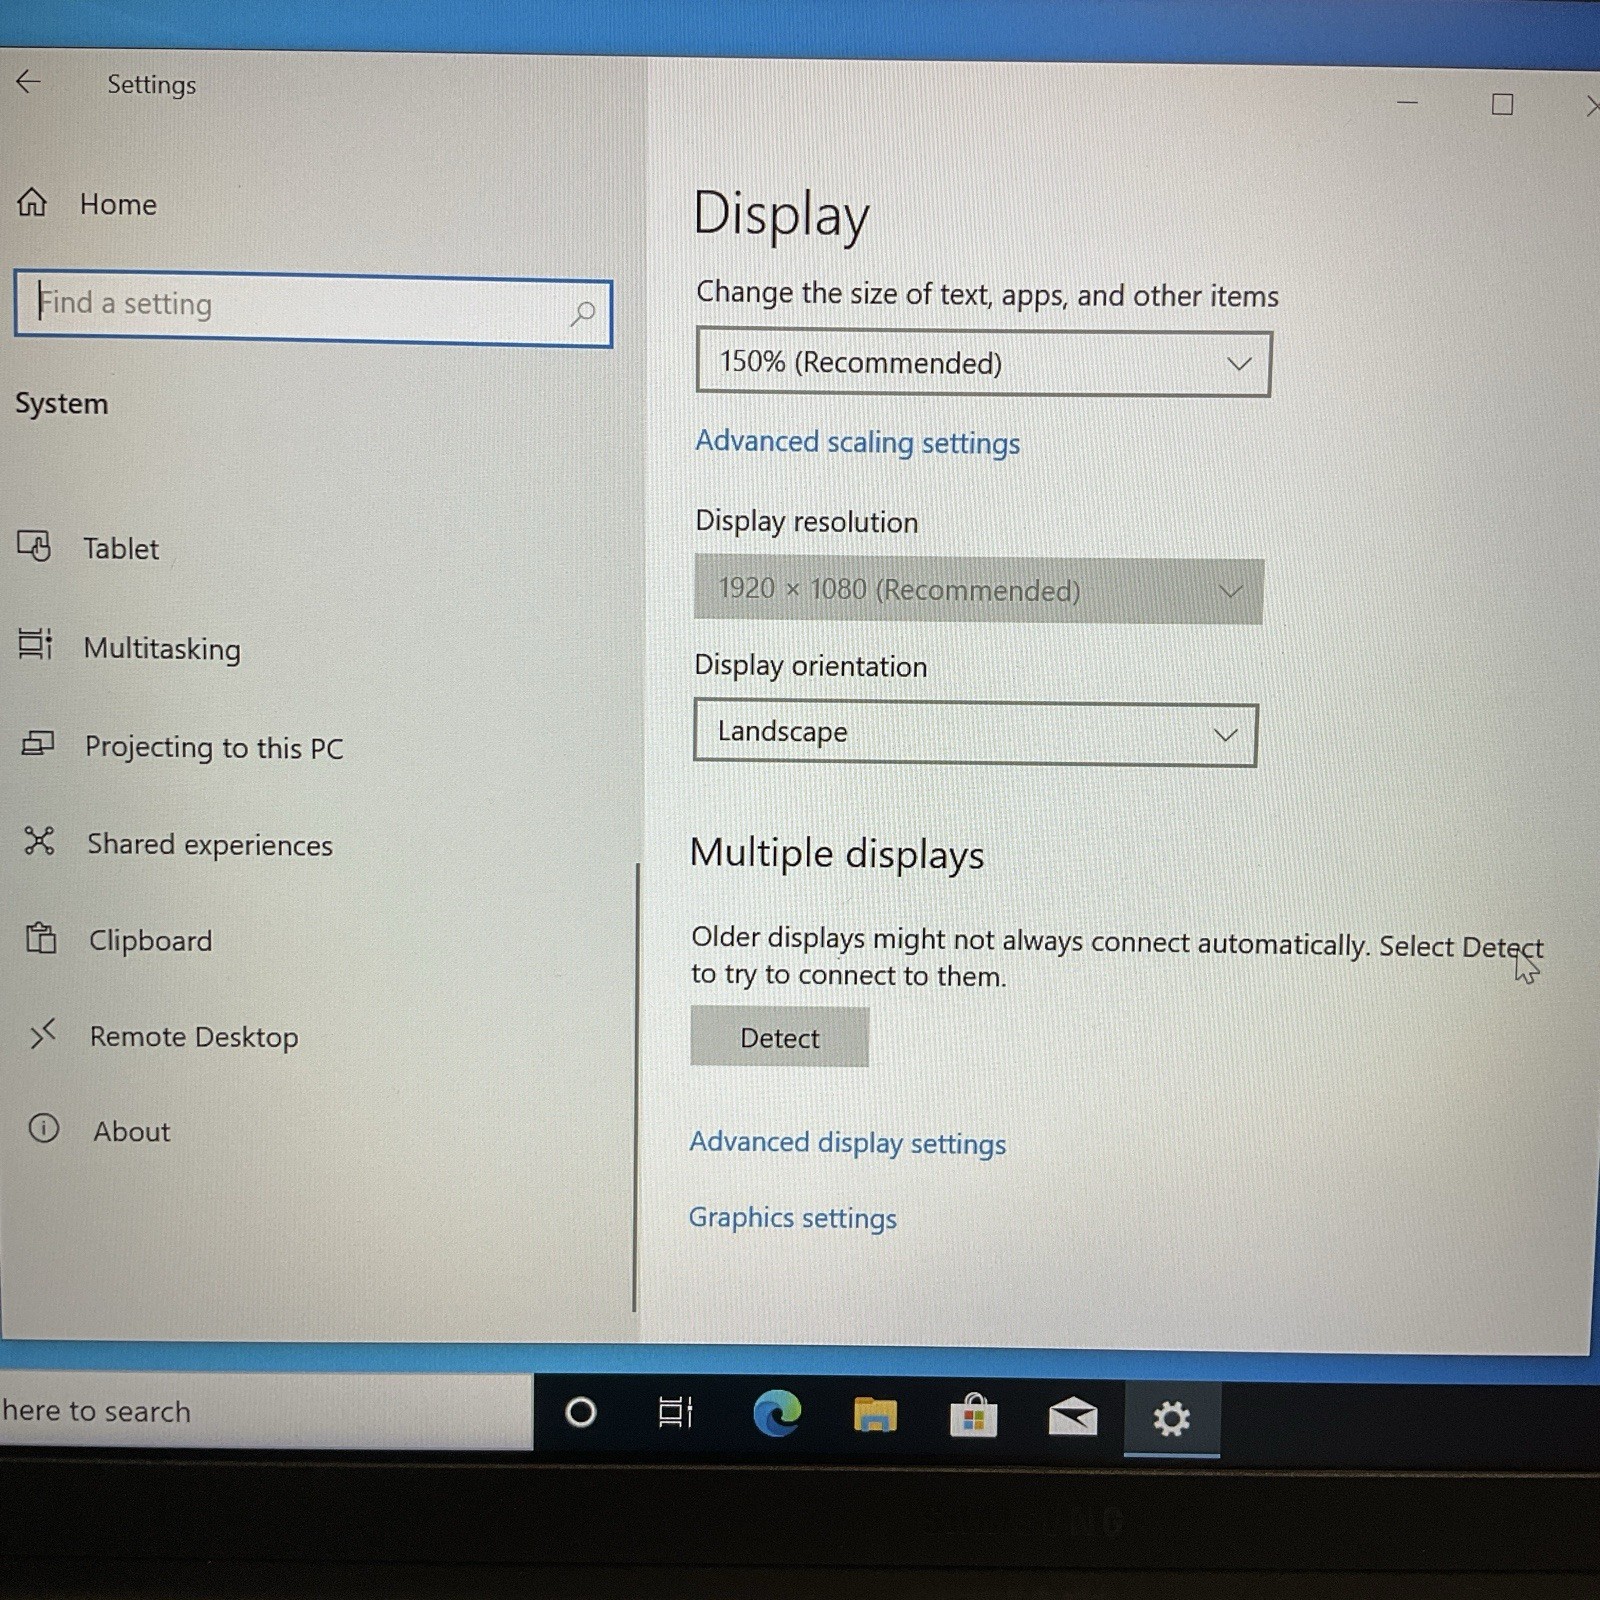This screenshot has width=1600, height=1600.
Task: Click the taskbar search box
Action: coord(265,1410)
